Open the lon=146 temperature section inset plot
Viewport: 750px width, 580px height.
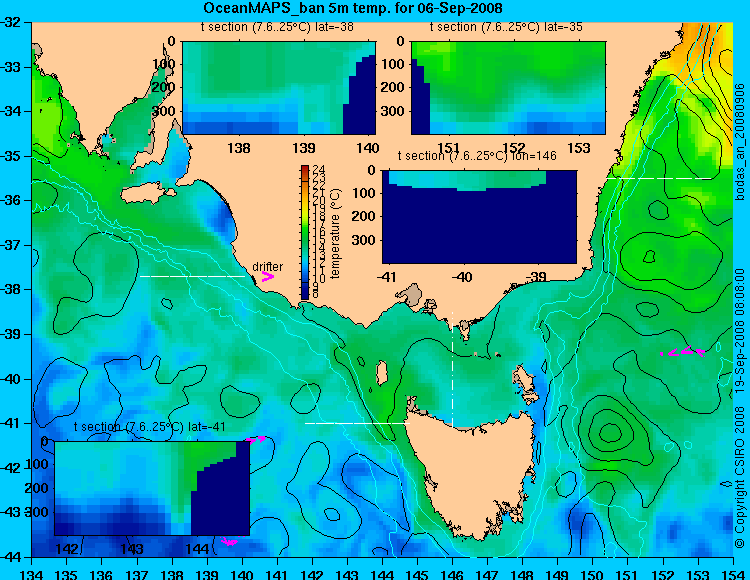pos(479,217)
